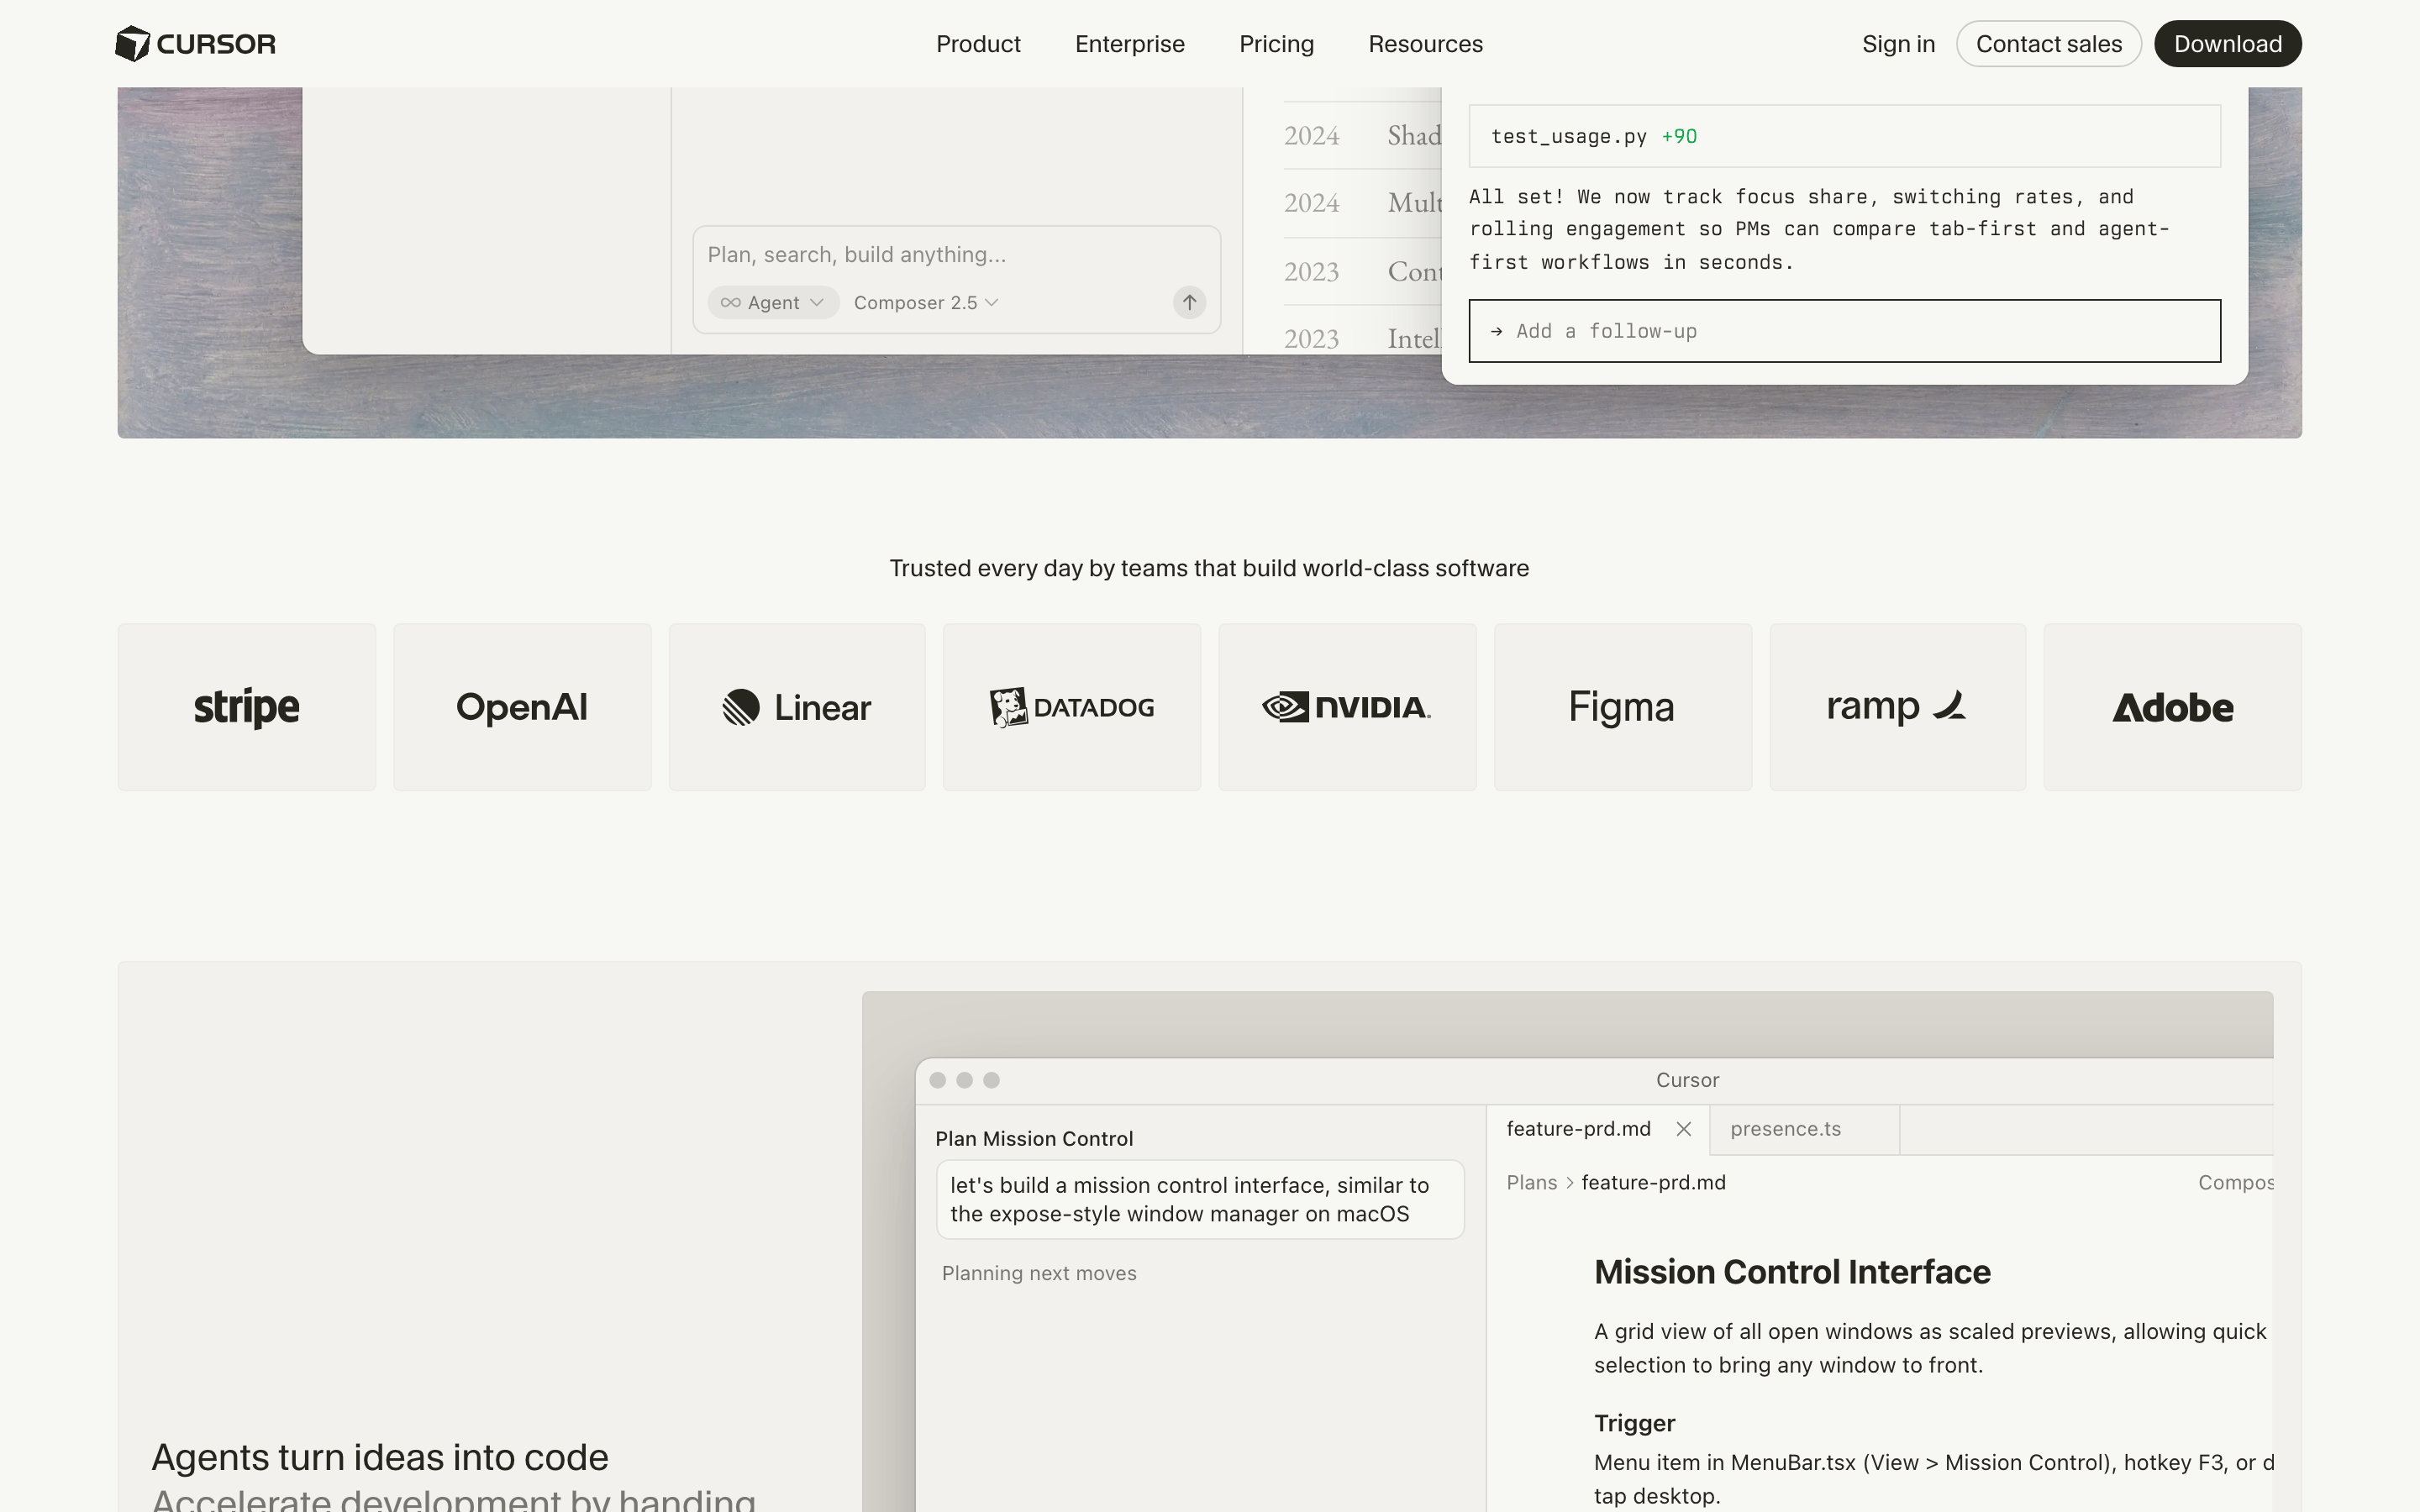This screenshot has height=1512, width=2420.
Task: Click the 2024 Shad list row
Action: coord(1363,135)
